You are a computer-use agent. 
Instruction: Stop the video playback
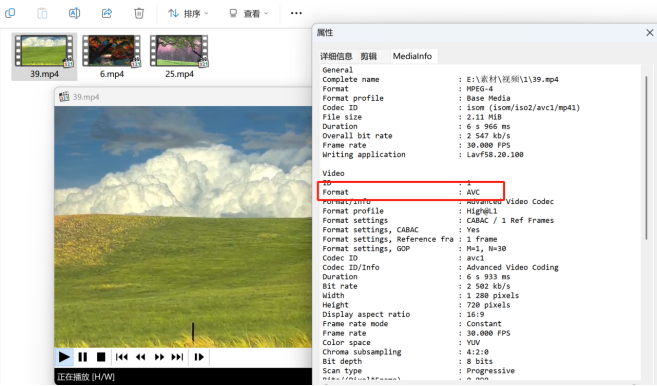click(x=101, y=357)
